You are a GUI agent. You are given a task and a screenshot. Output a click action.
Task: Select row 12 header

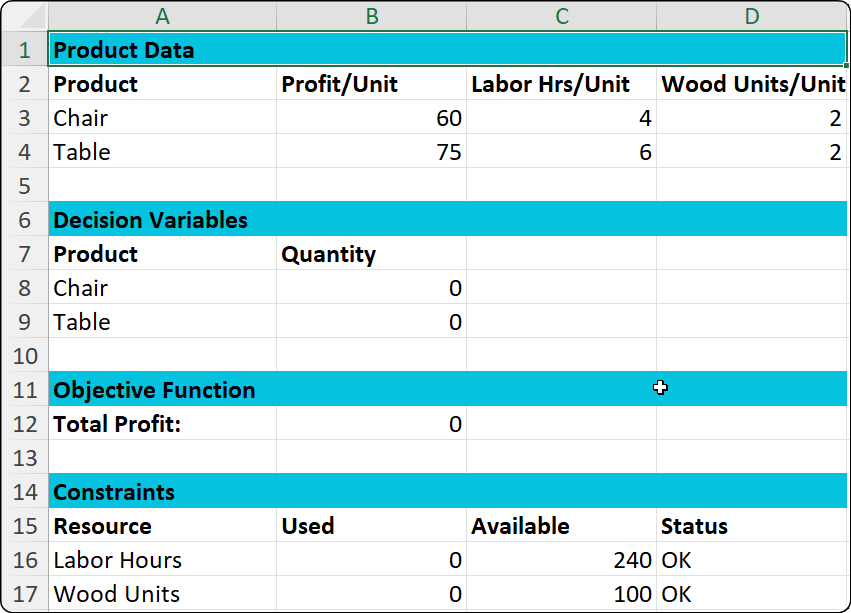click(25, 424)
